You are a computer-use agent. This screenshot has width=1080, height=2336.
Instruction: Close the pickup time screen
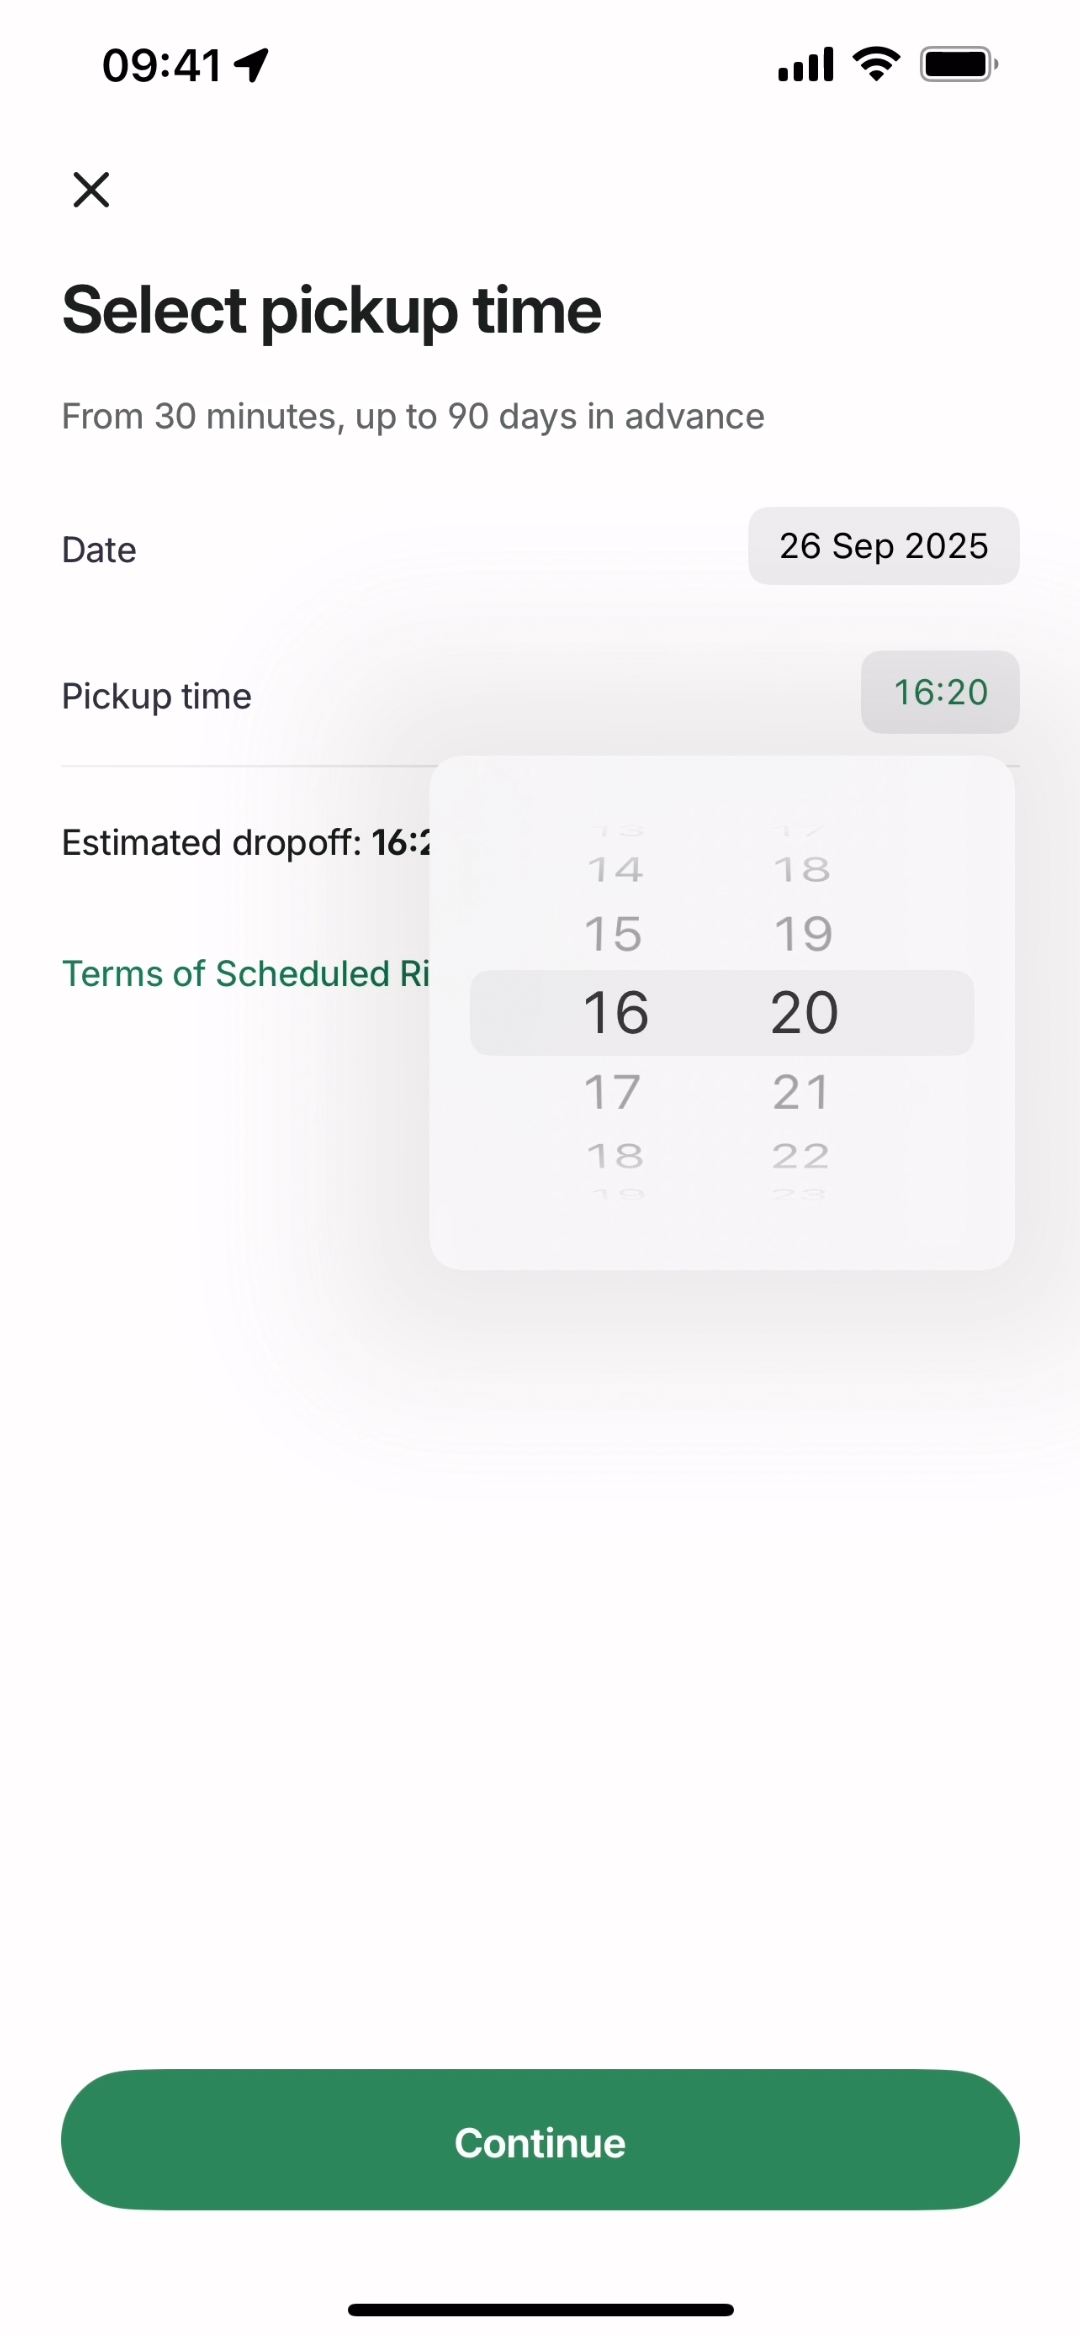pos(91,189)
